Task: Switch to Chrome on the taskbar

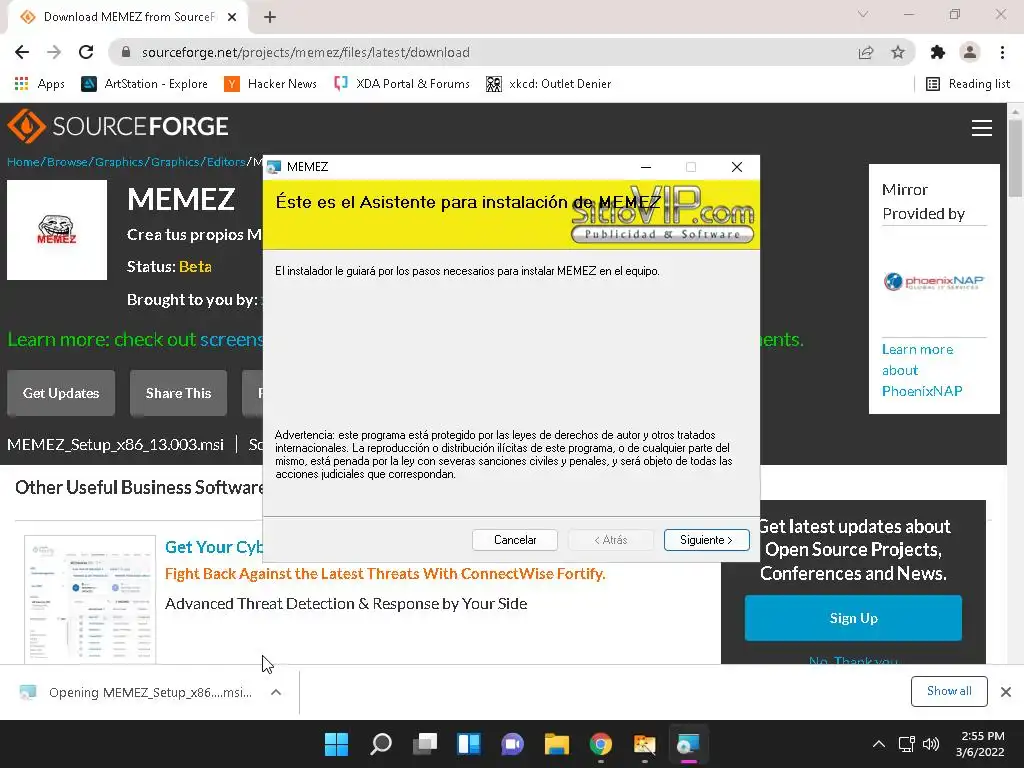Action: [601, 744]
